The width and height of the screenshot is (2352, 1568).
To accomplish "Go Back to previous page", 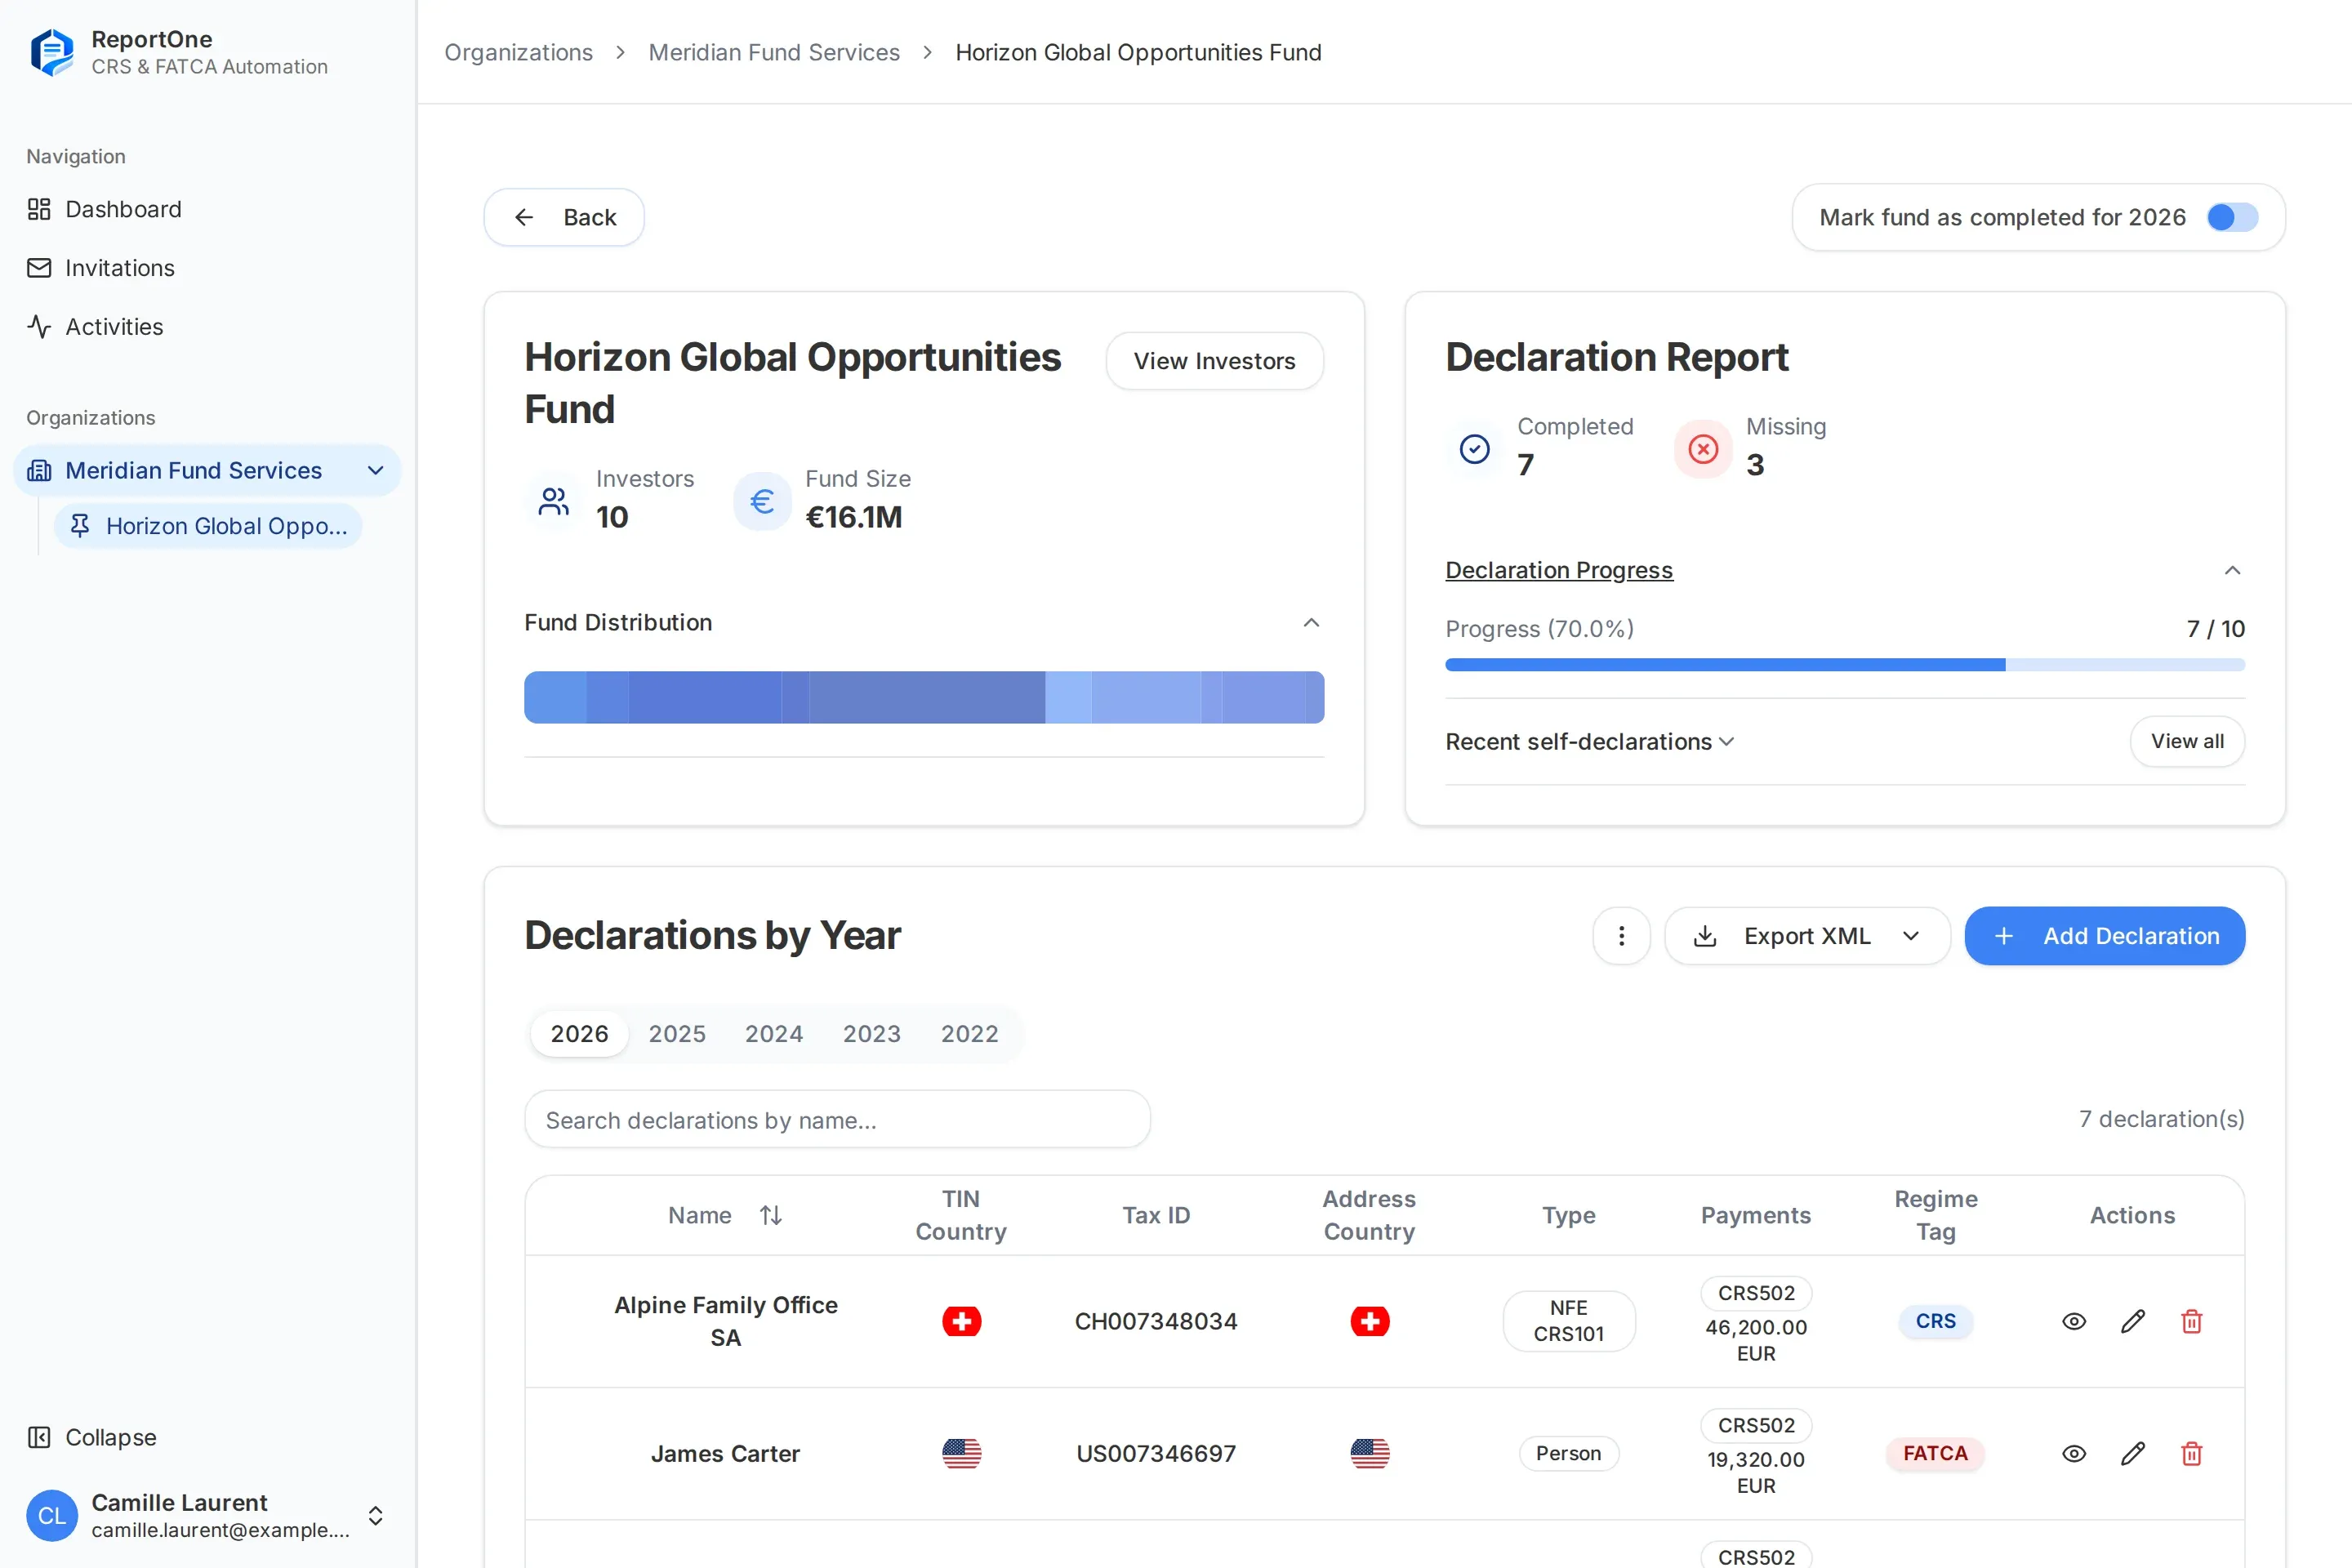I will (x=564, y=217).
